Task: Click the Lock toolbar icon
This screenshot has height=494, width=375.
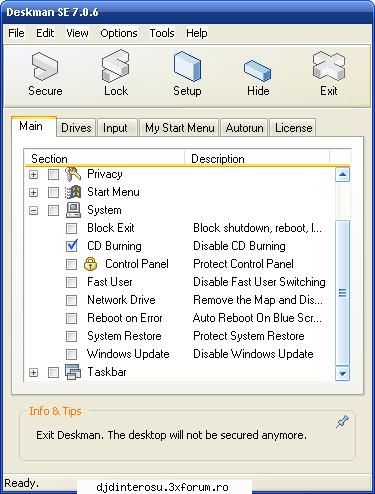Action: tap(115, 65)
